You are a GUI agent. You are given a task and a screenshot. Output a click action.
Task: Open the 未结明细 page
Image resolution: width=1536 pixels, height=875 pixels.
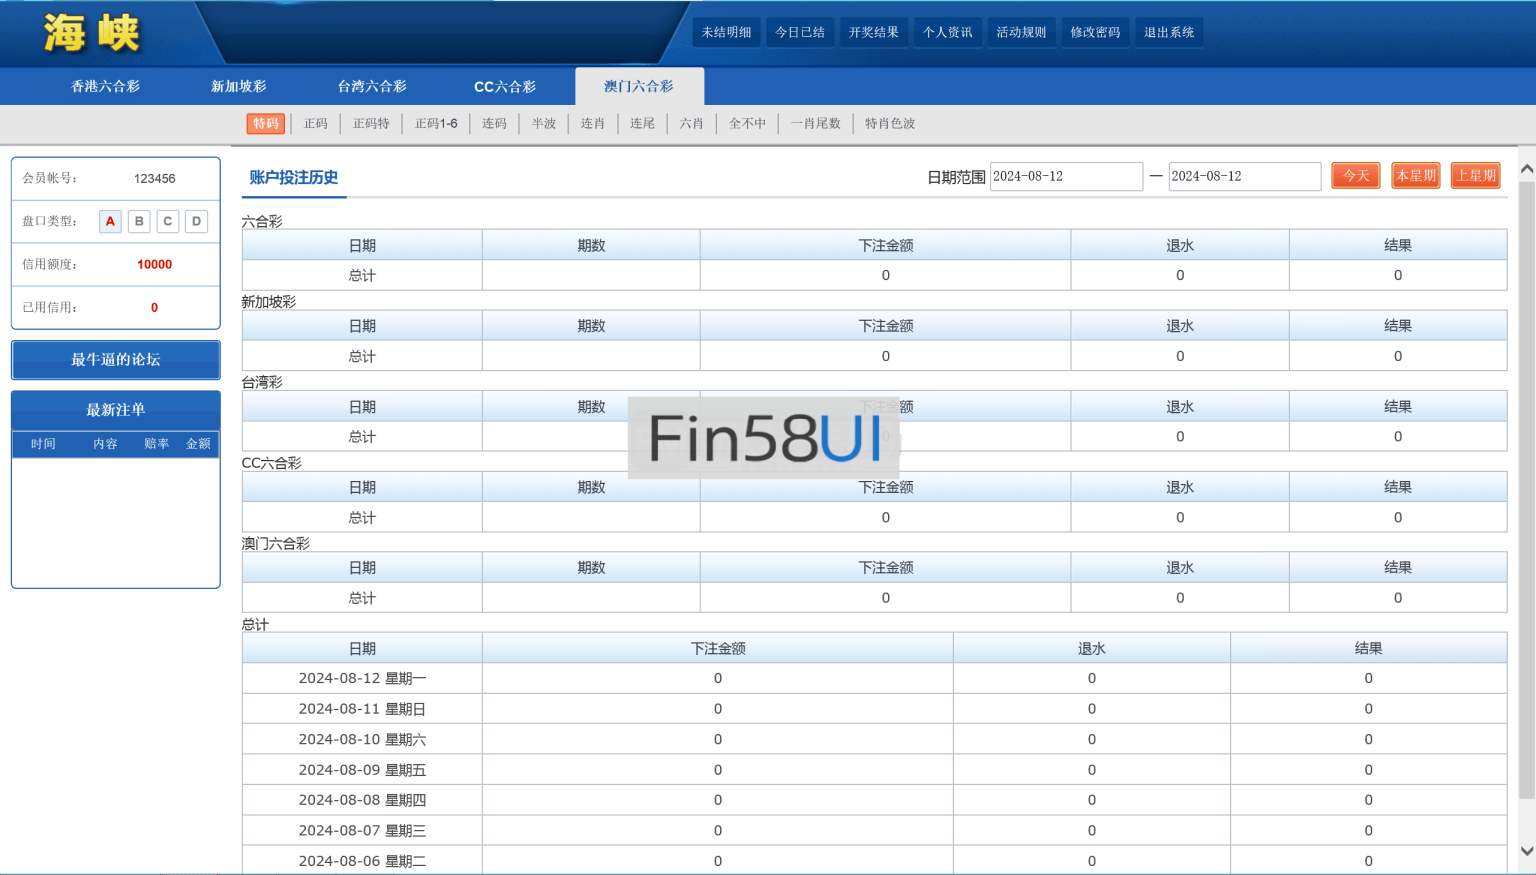[726, 32]
